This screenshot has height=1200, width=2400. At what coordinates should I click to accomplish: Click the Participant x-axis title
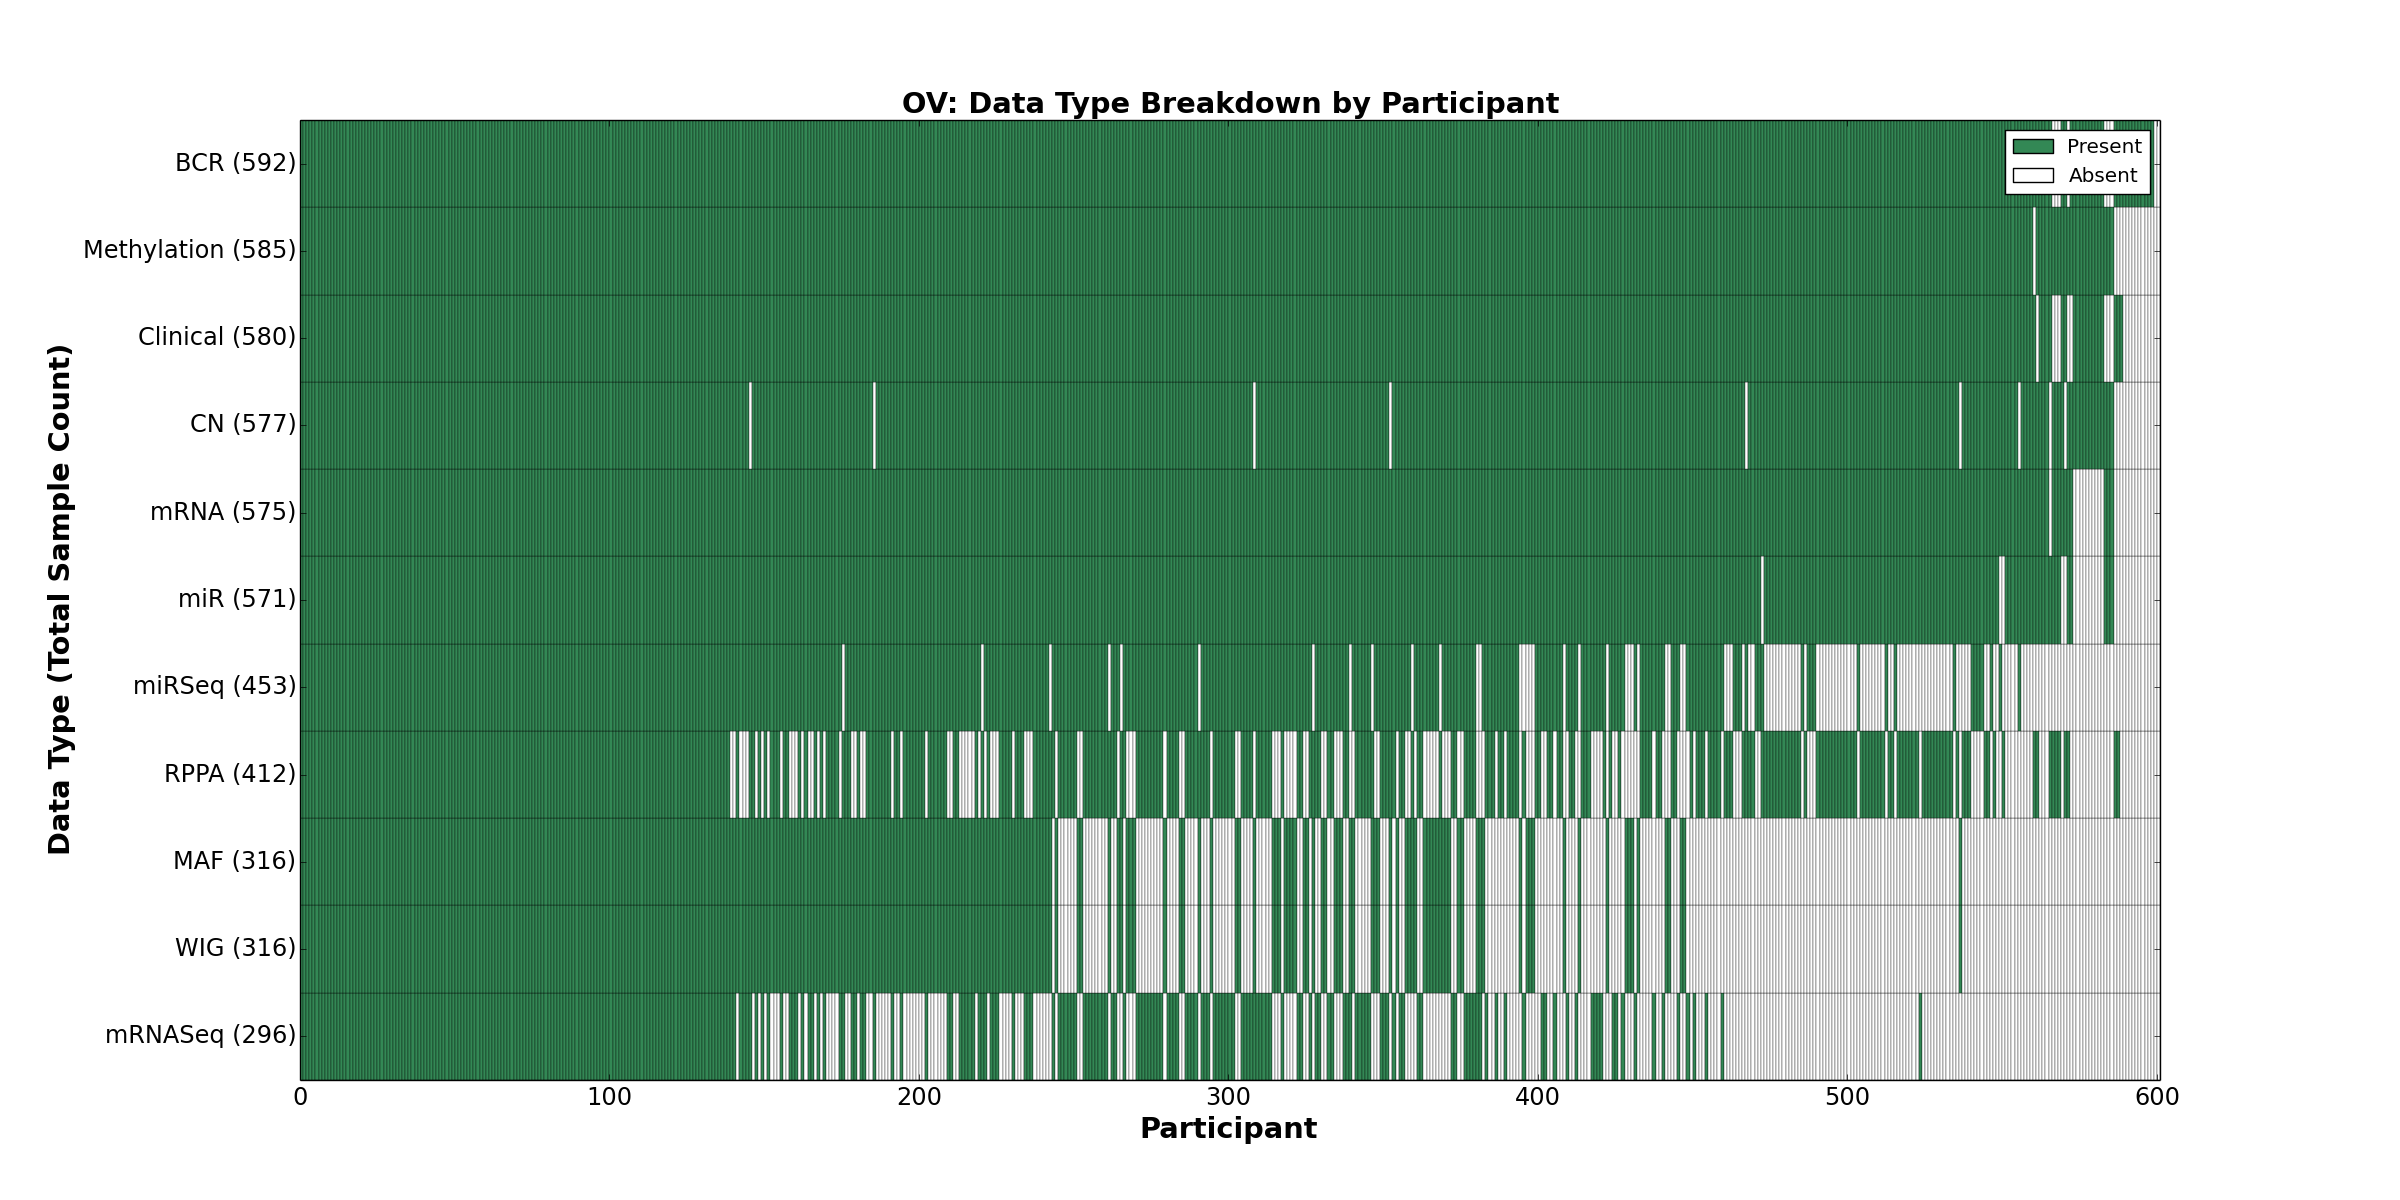click(1228, 1129)
